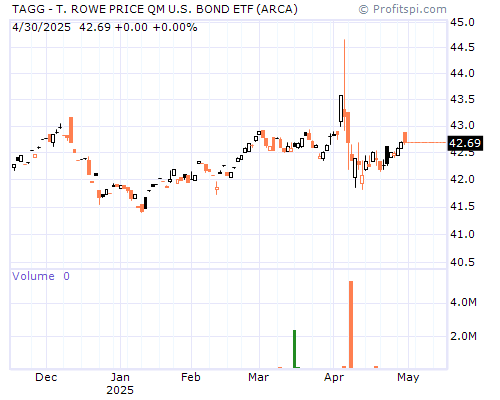The width and height of the screenshot is (500, 400).
Task: Click the Feb month label
Action: (191, 377)
